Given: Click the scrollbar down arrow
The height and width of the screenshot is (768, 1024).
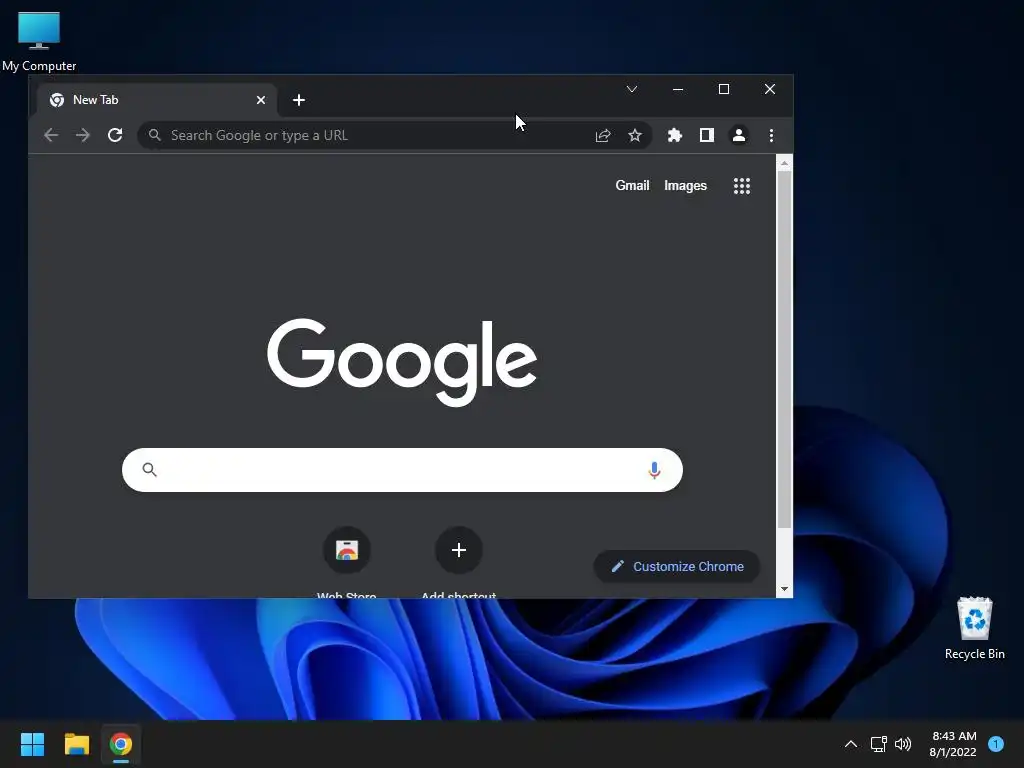Looking at the screenshot, I should (784, 589).
